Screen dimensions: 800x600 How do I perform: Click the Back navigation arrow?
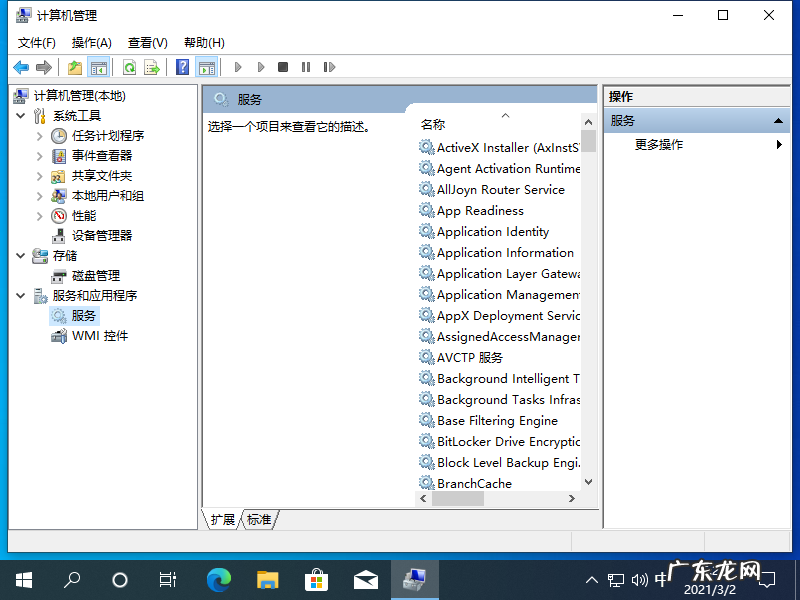click(20, 67)
